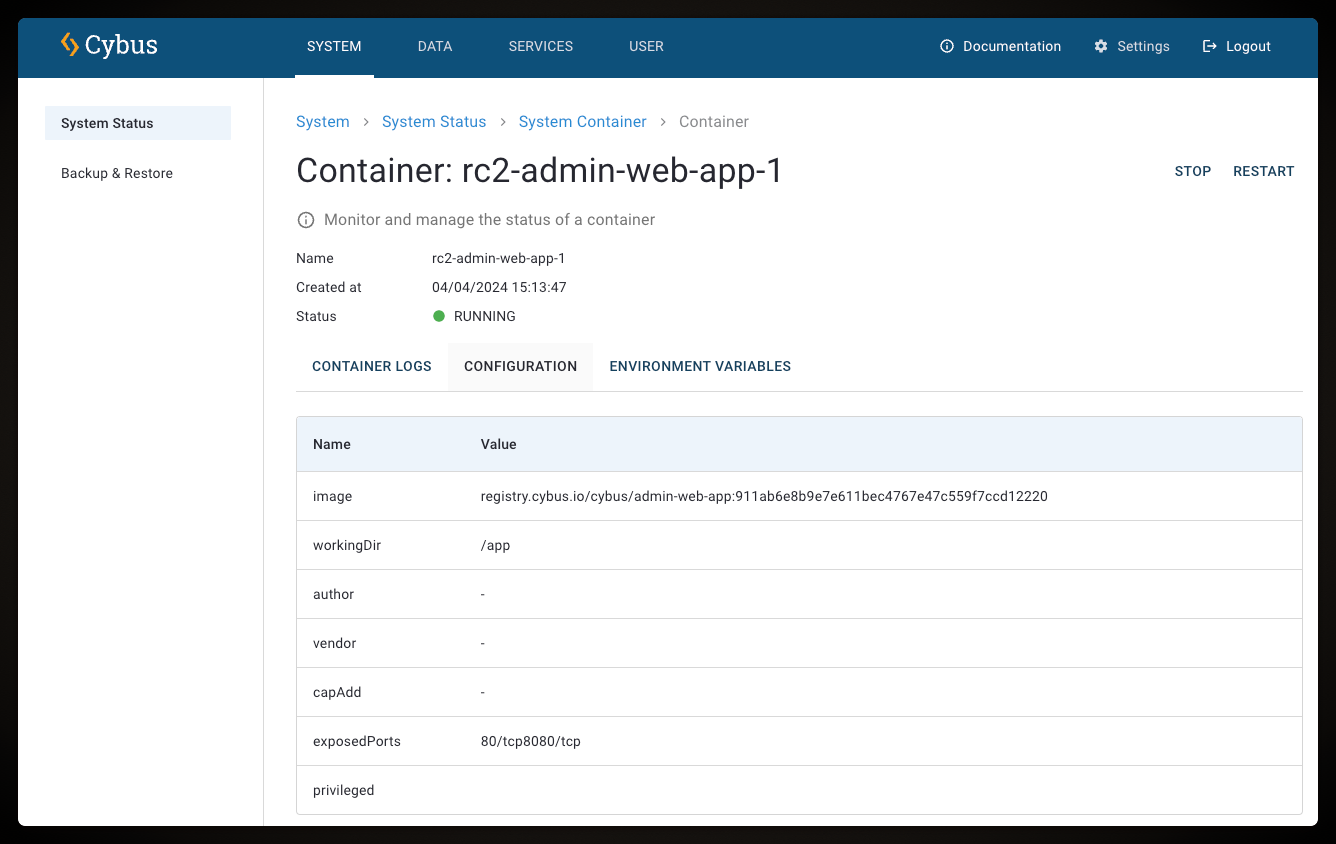
Task: Click the image registry value cell
Action: [764, 496]
